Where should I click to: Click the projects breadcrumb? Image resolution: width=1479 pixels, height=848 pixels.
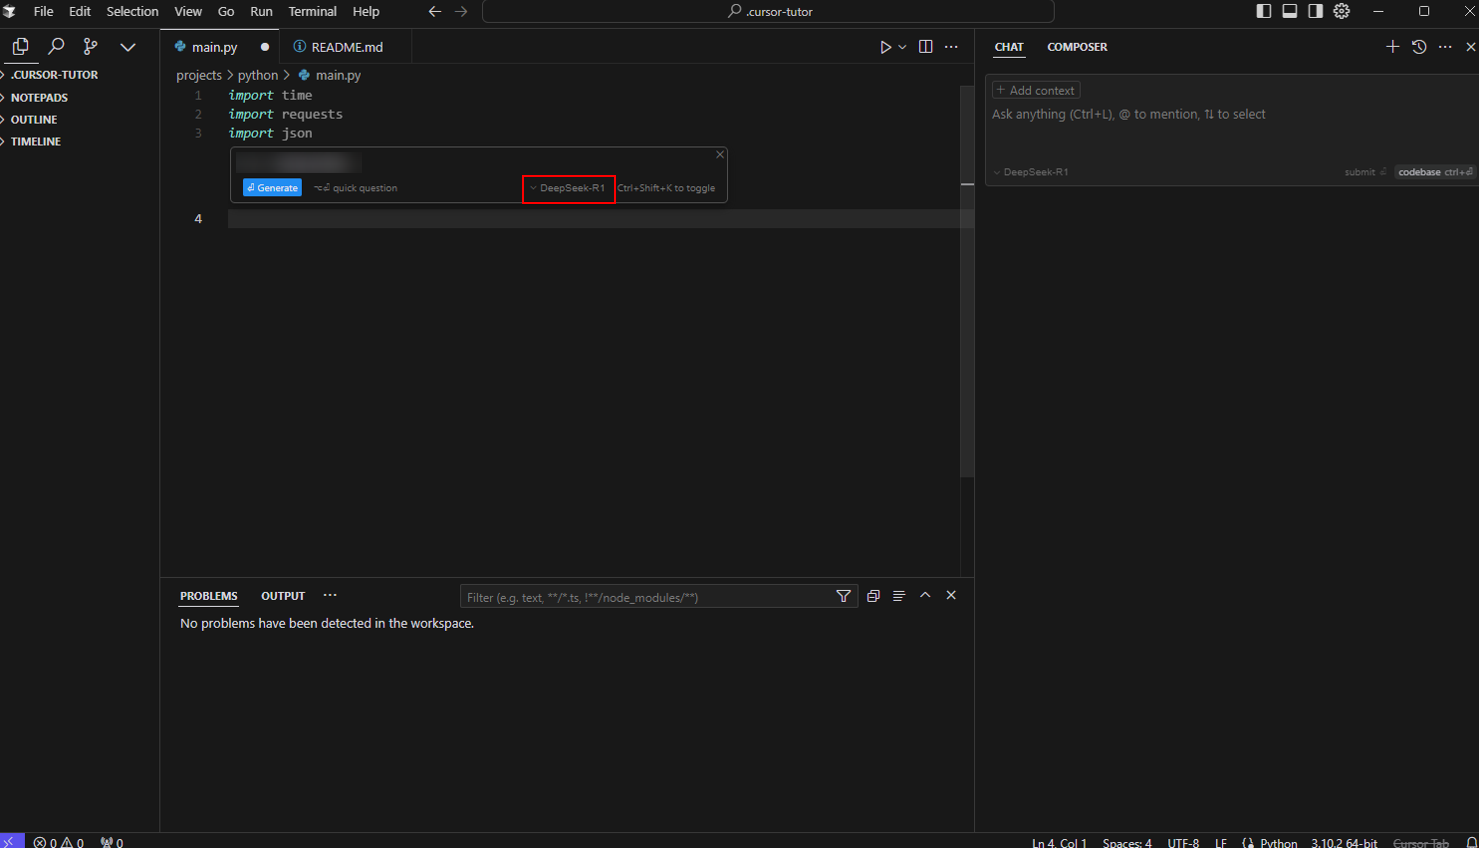[x=199, y=75]
